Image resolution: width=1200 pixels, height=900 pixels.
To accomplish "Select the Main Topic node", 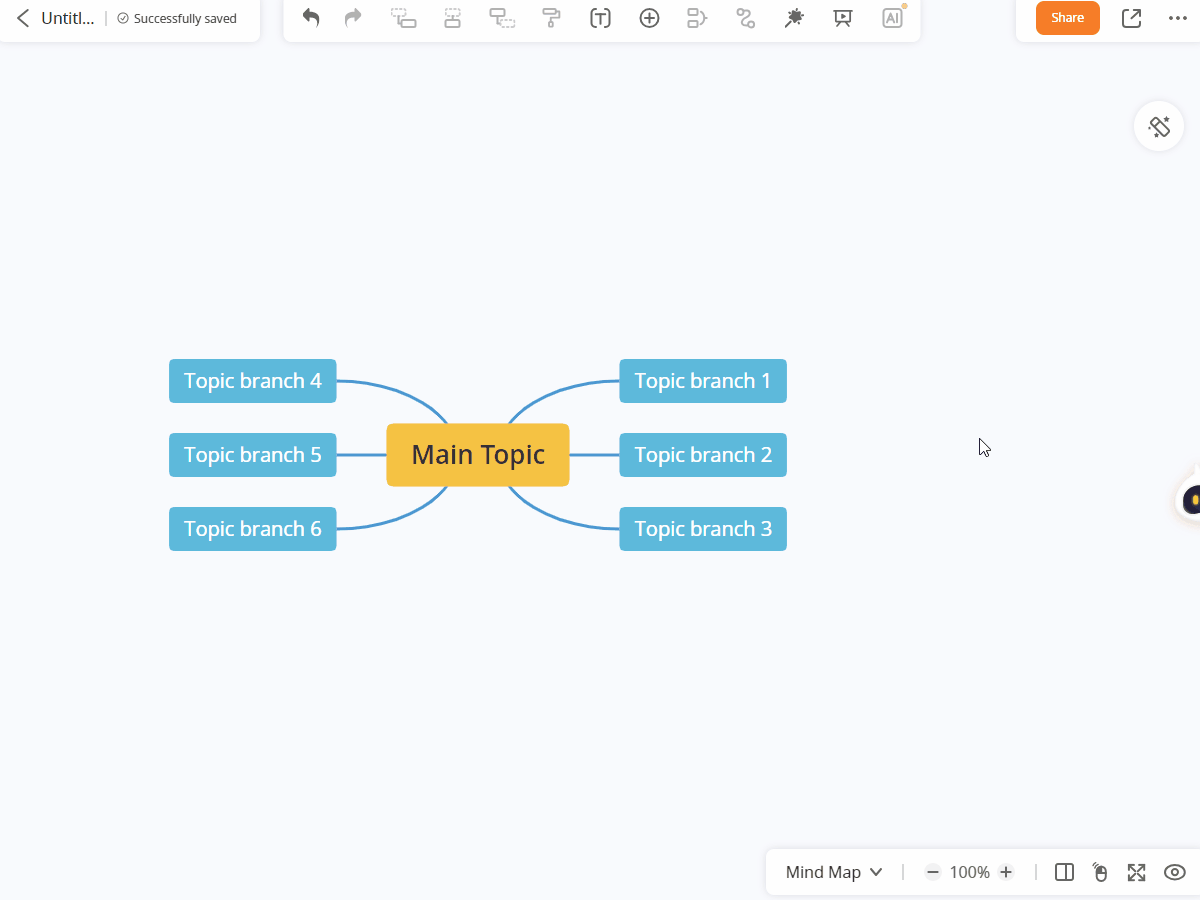I will coord(478,455).
